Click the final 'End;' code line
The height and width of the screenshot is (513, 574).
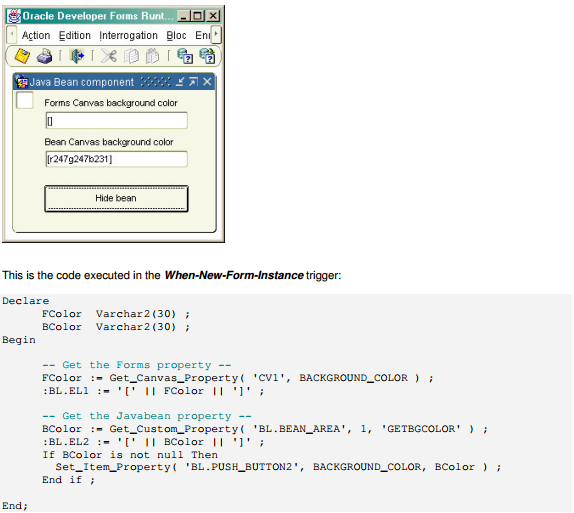[x=15, y=506]
